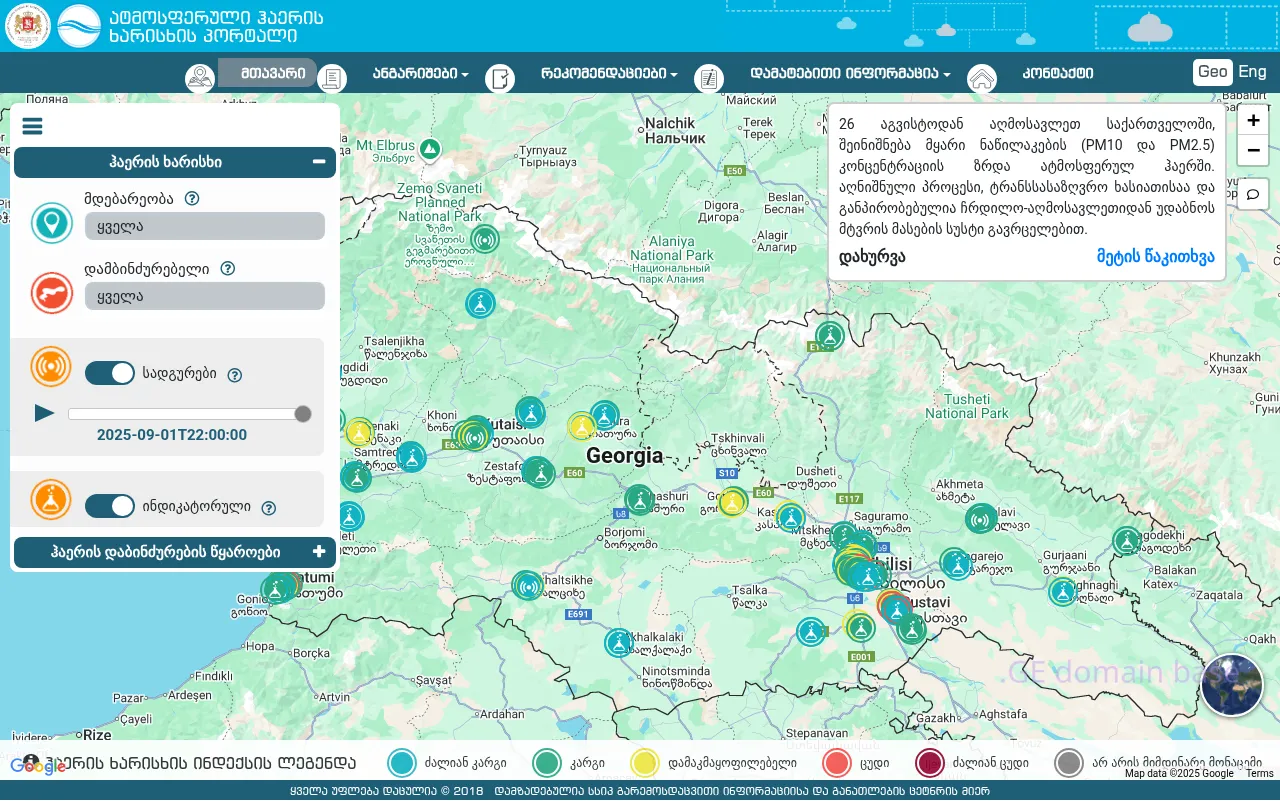Image resolution: width=1280 pixels, height=801 pixels.
Task: Click the მეტის წაკითხვა read more link
Action: 1155,257
